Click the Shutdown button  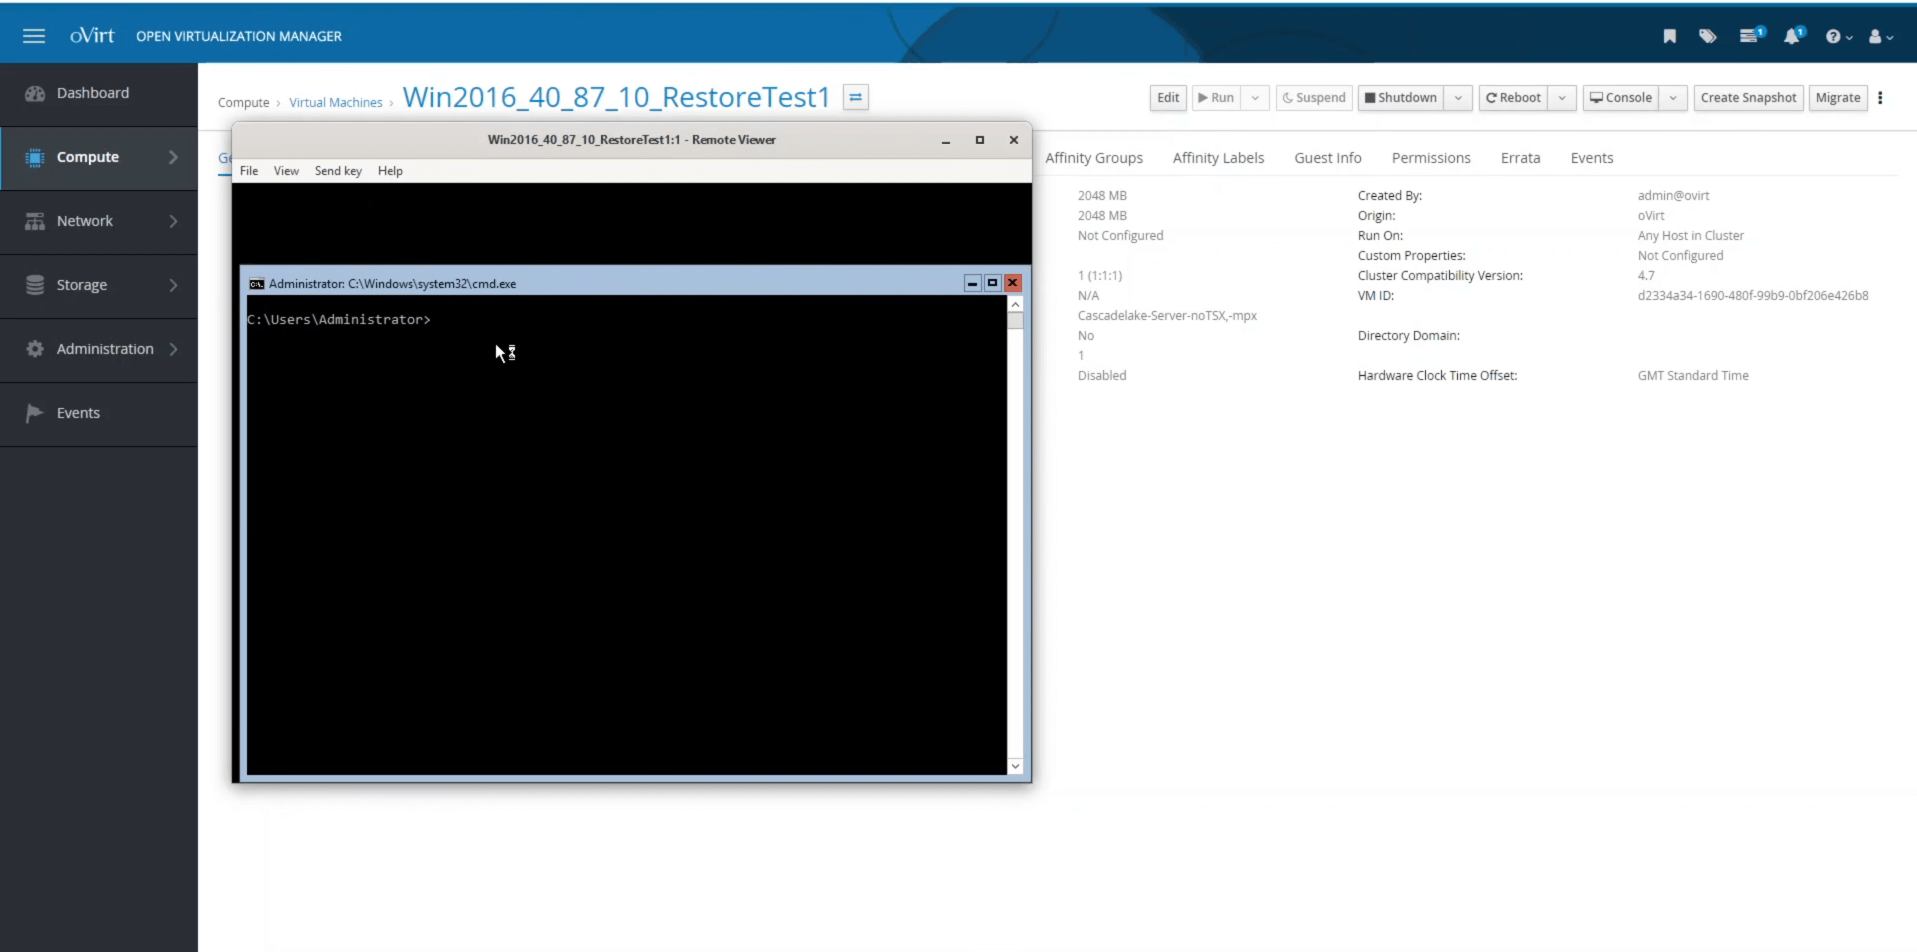pyautogui.click(x=1401, y=97)
